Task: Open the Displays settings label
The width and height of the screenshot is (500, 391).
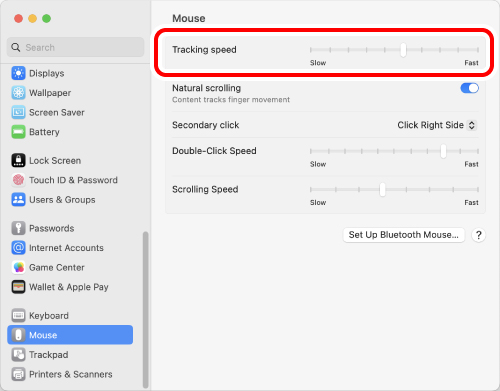Action: pyautogui.click(x=47, y=73)
